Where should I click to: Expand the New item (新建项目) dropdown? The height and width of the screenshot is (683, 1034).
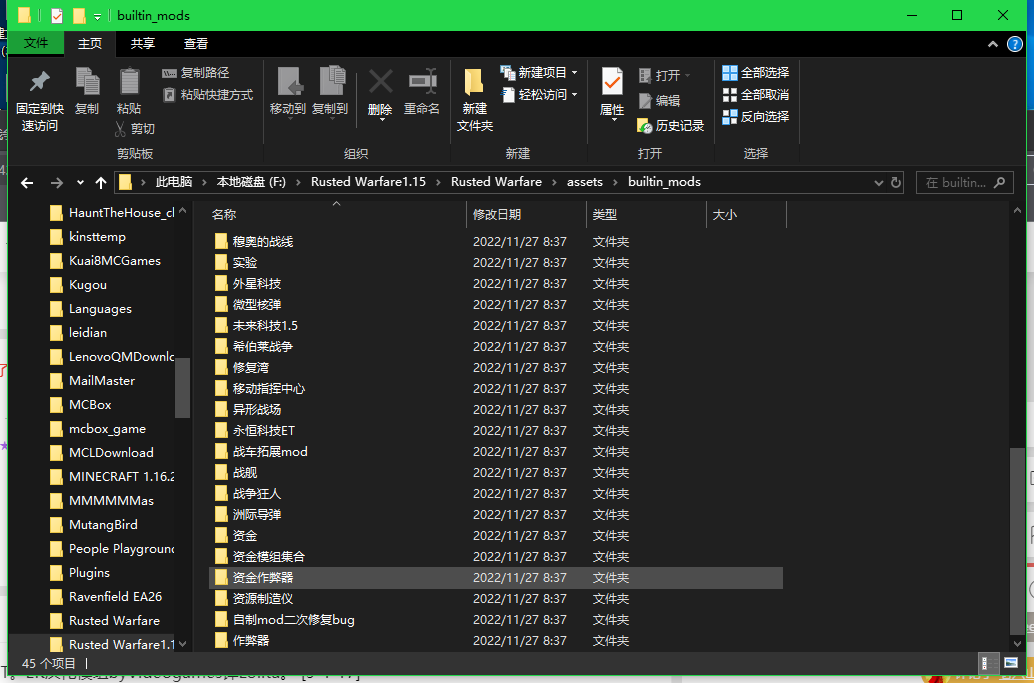click(x=574, y=73)
